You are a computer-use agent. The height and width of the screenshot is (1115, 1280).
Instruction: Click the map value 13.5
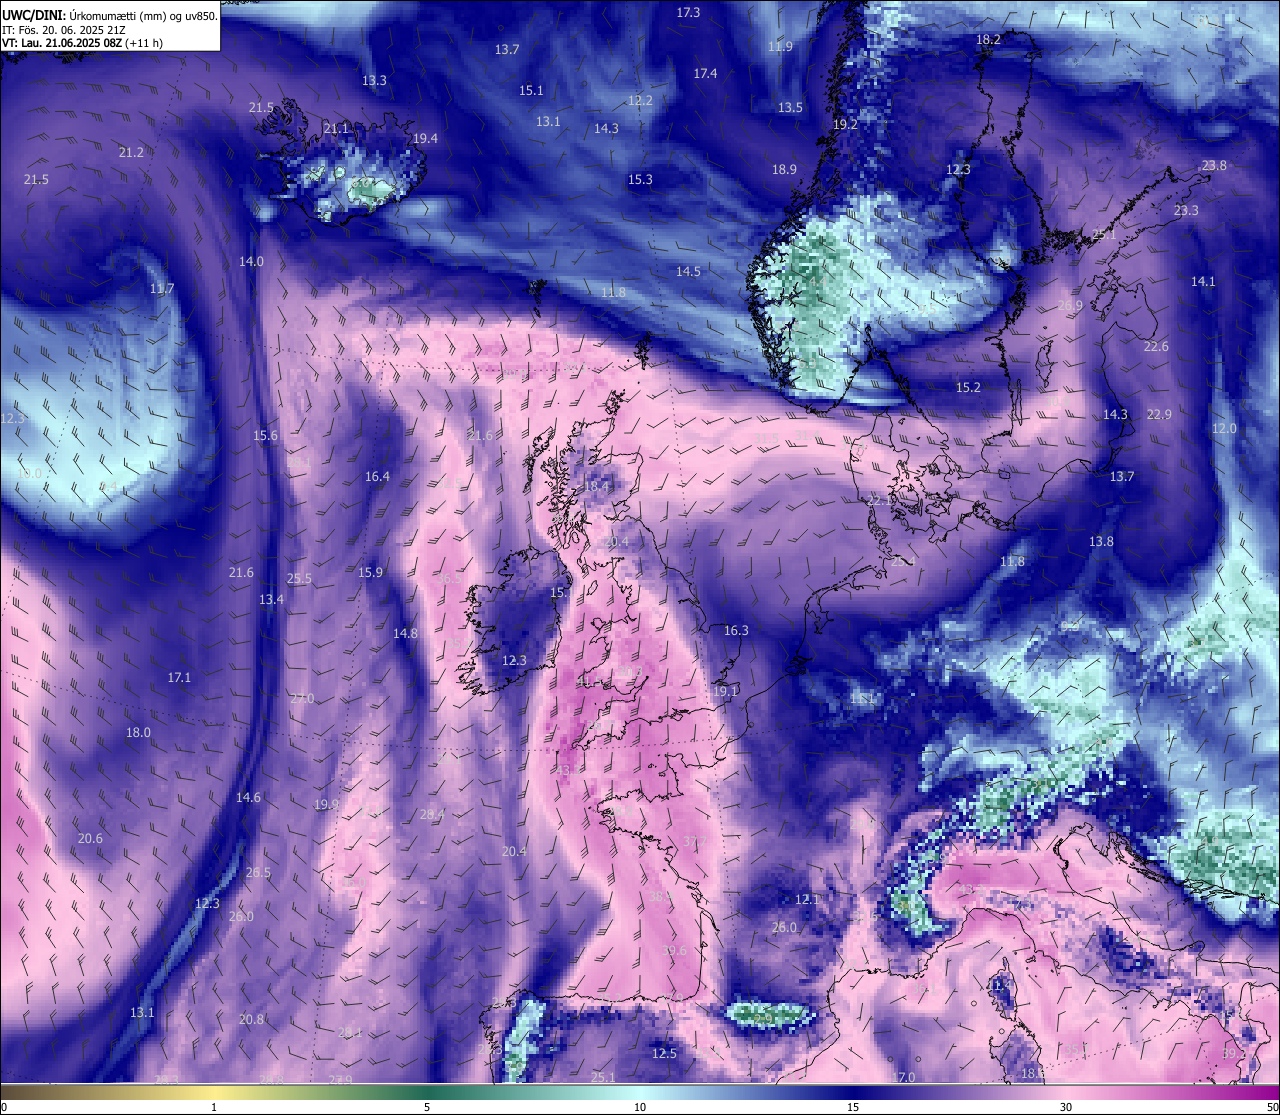(790, 108)
